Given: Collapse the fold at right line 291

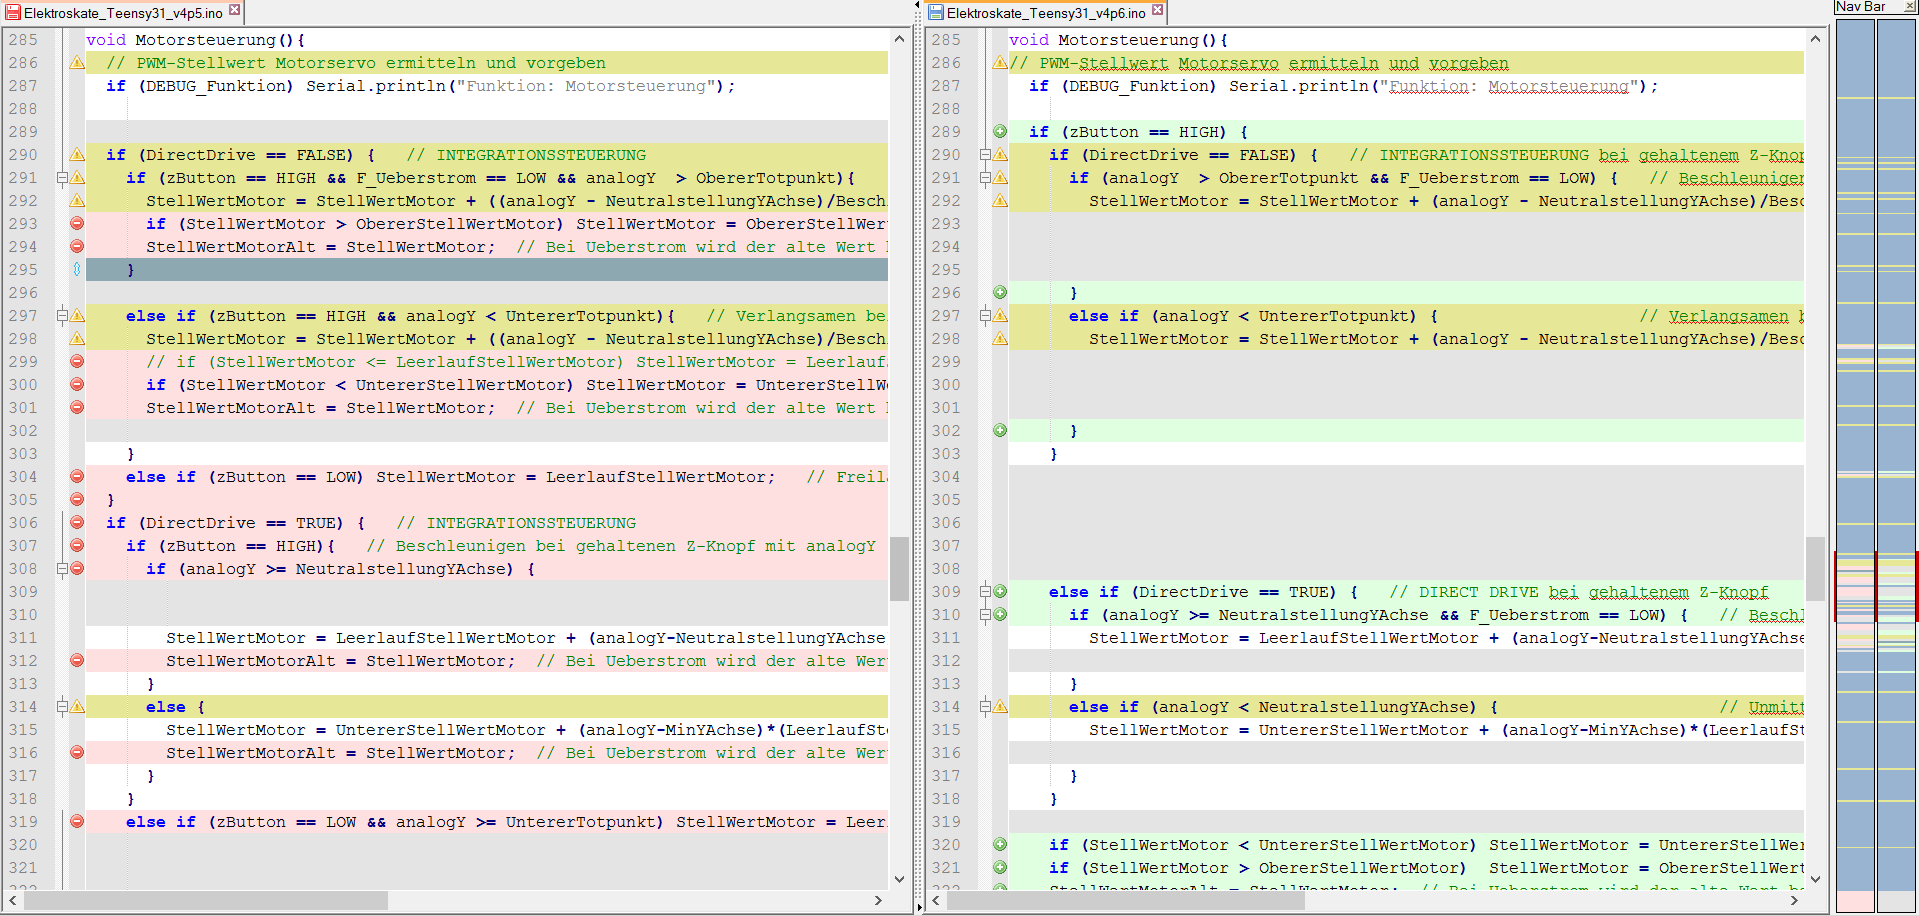Looking at the screenshot, I should [x=985, y=178].
